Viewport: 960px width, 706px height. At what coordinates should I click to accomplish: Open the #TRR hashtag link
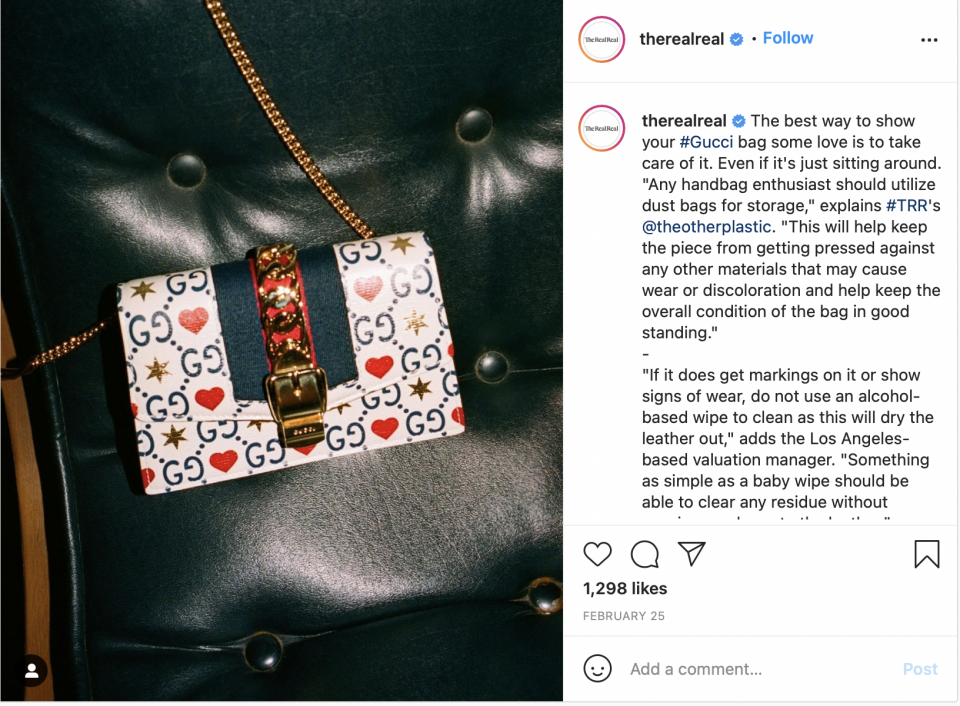pyautogui.click(x=907, y=205)
